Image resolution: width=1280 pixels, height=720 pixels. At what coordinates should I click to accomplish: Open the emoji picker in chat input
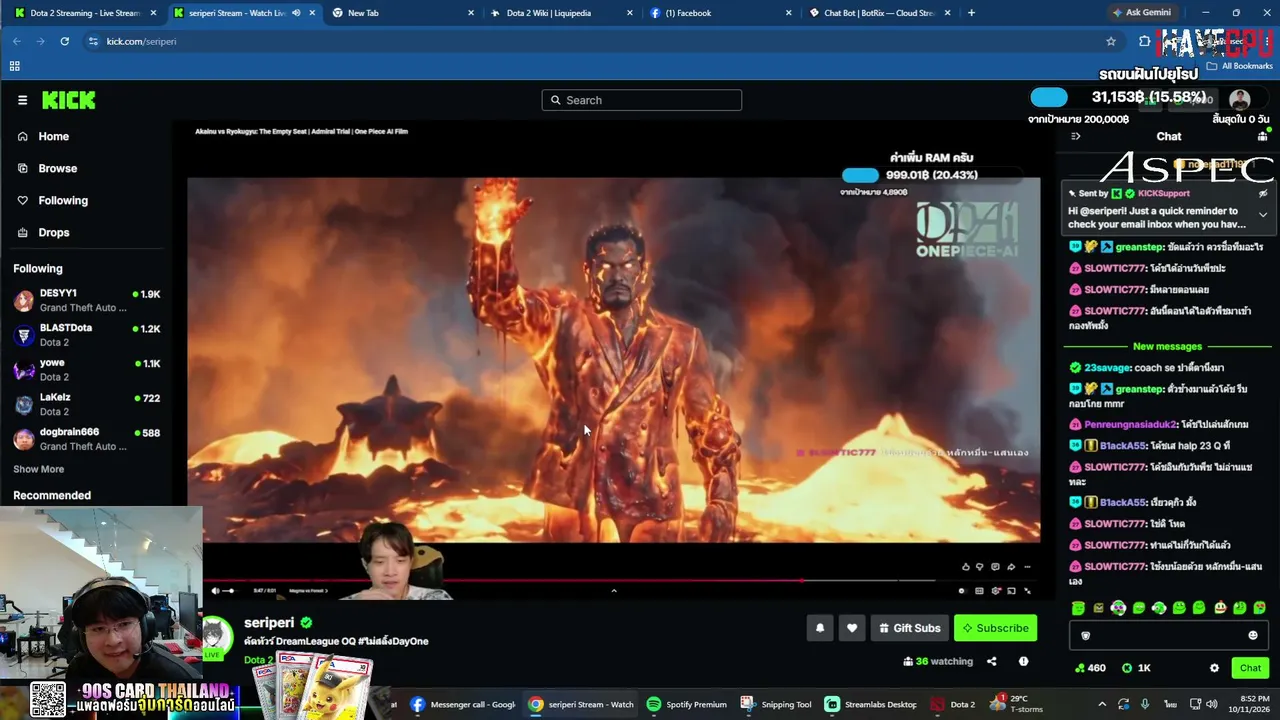(x=1253, y=635)
